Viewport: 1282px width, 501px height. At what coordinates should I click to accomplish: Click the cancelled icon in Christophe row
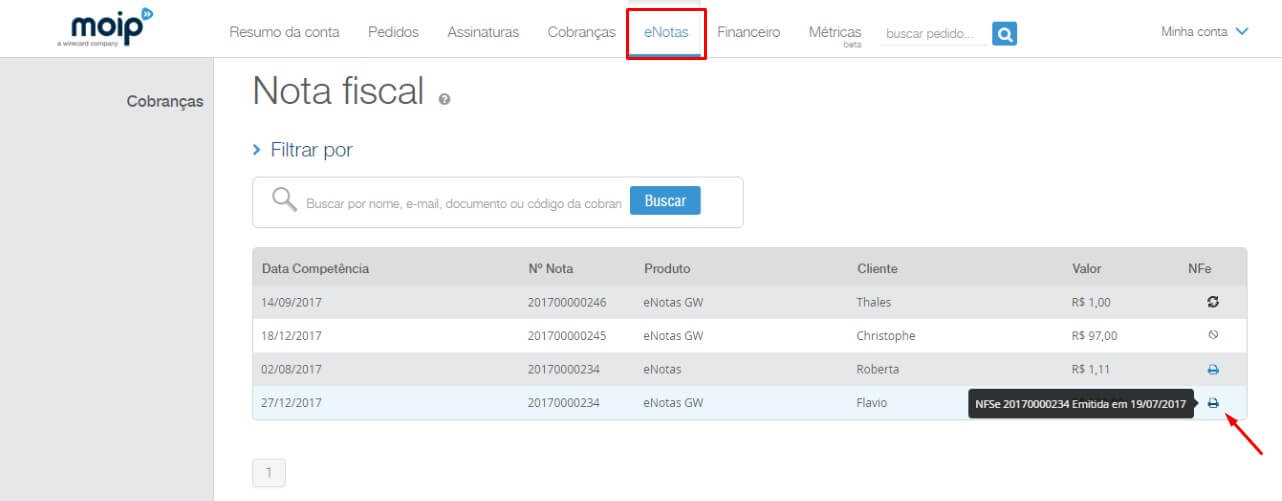(1213, 335)
